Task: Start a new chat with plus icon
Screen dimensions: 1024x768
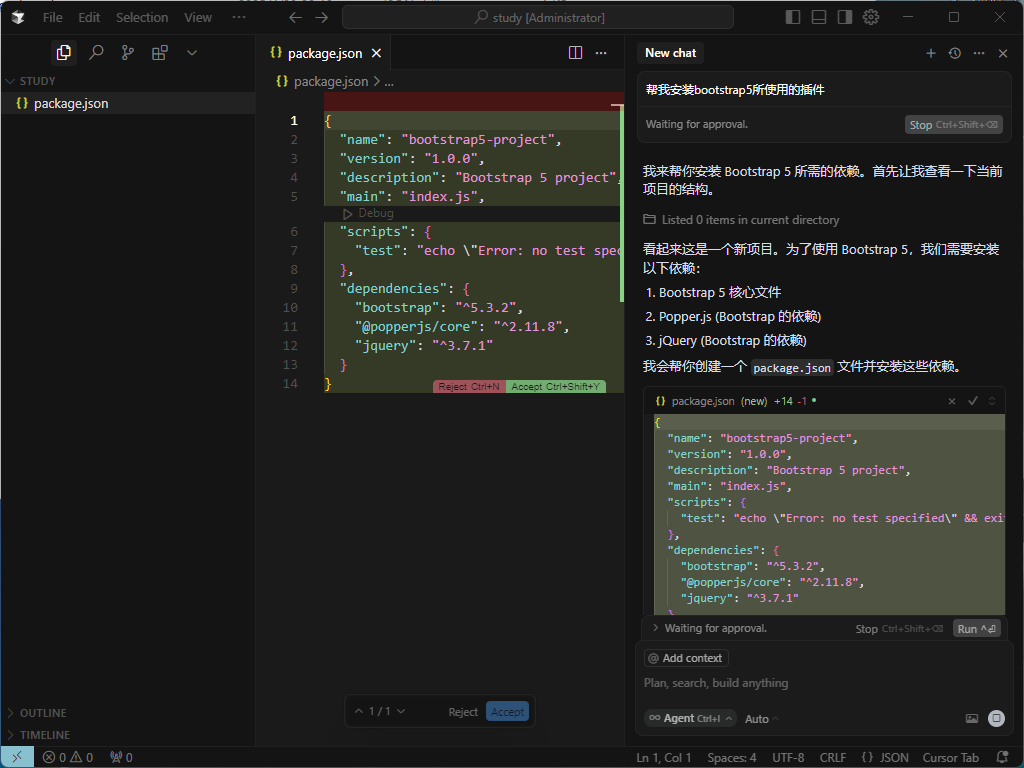Action: (x=931, y=53)
